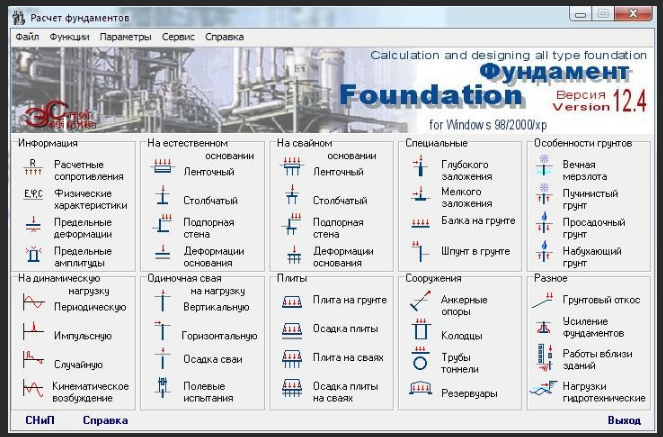Click the Импульсную load icon
Screen dimensions: 663x437
point(33,331)
